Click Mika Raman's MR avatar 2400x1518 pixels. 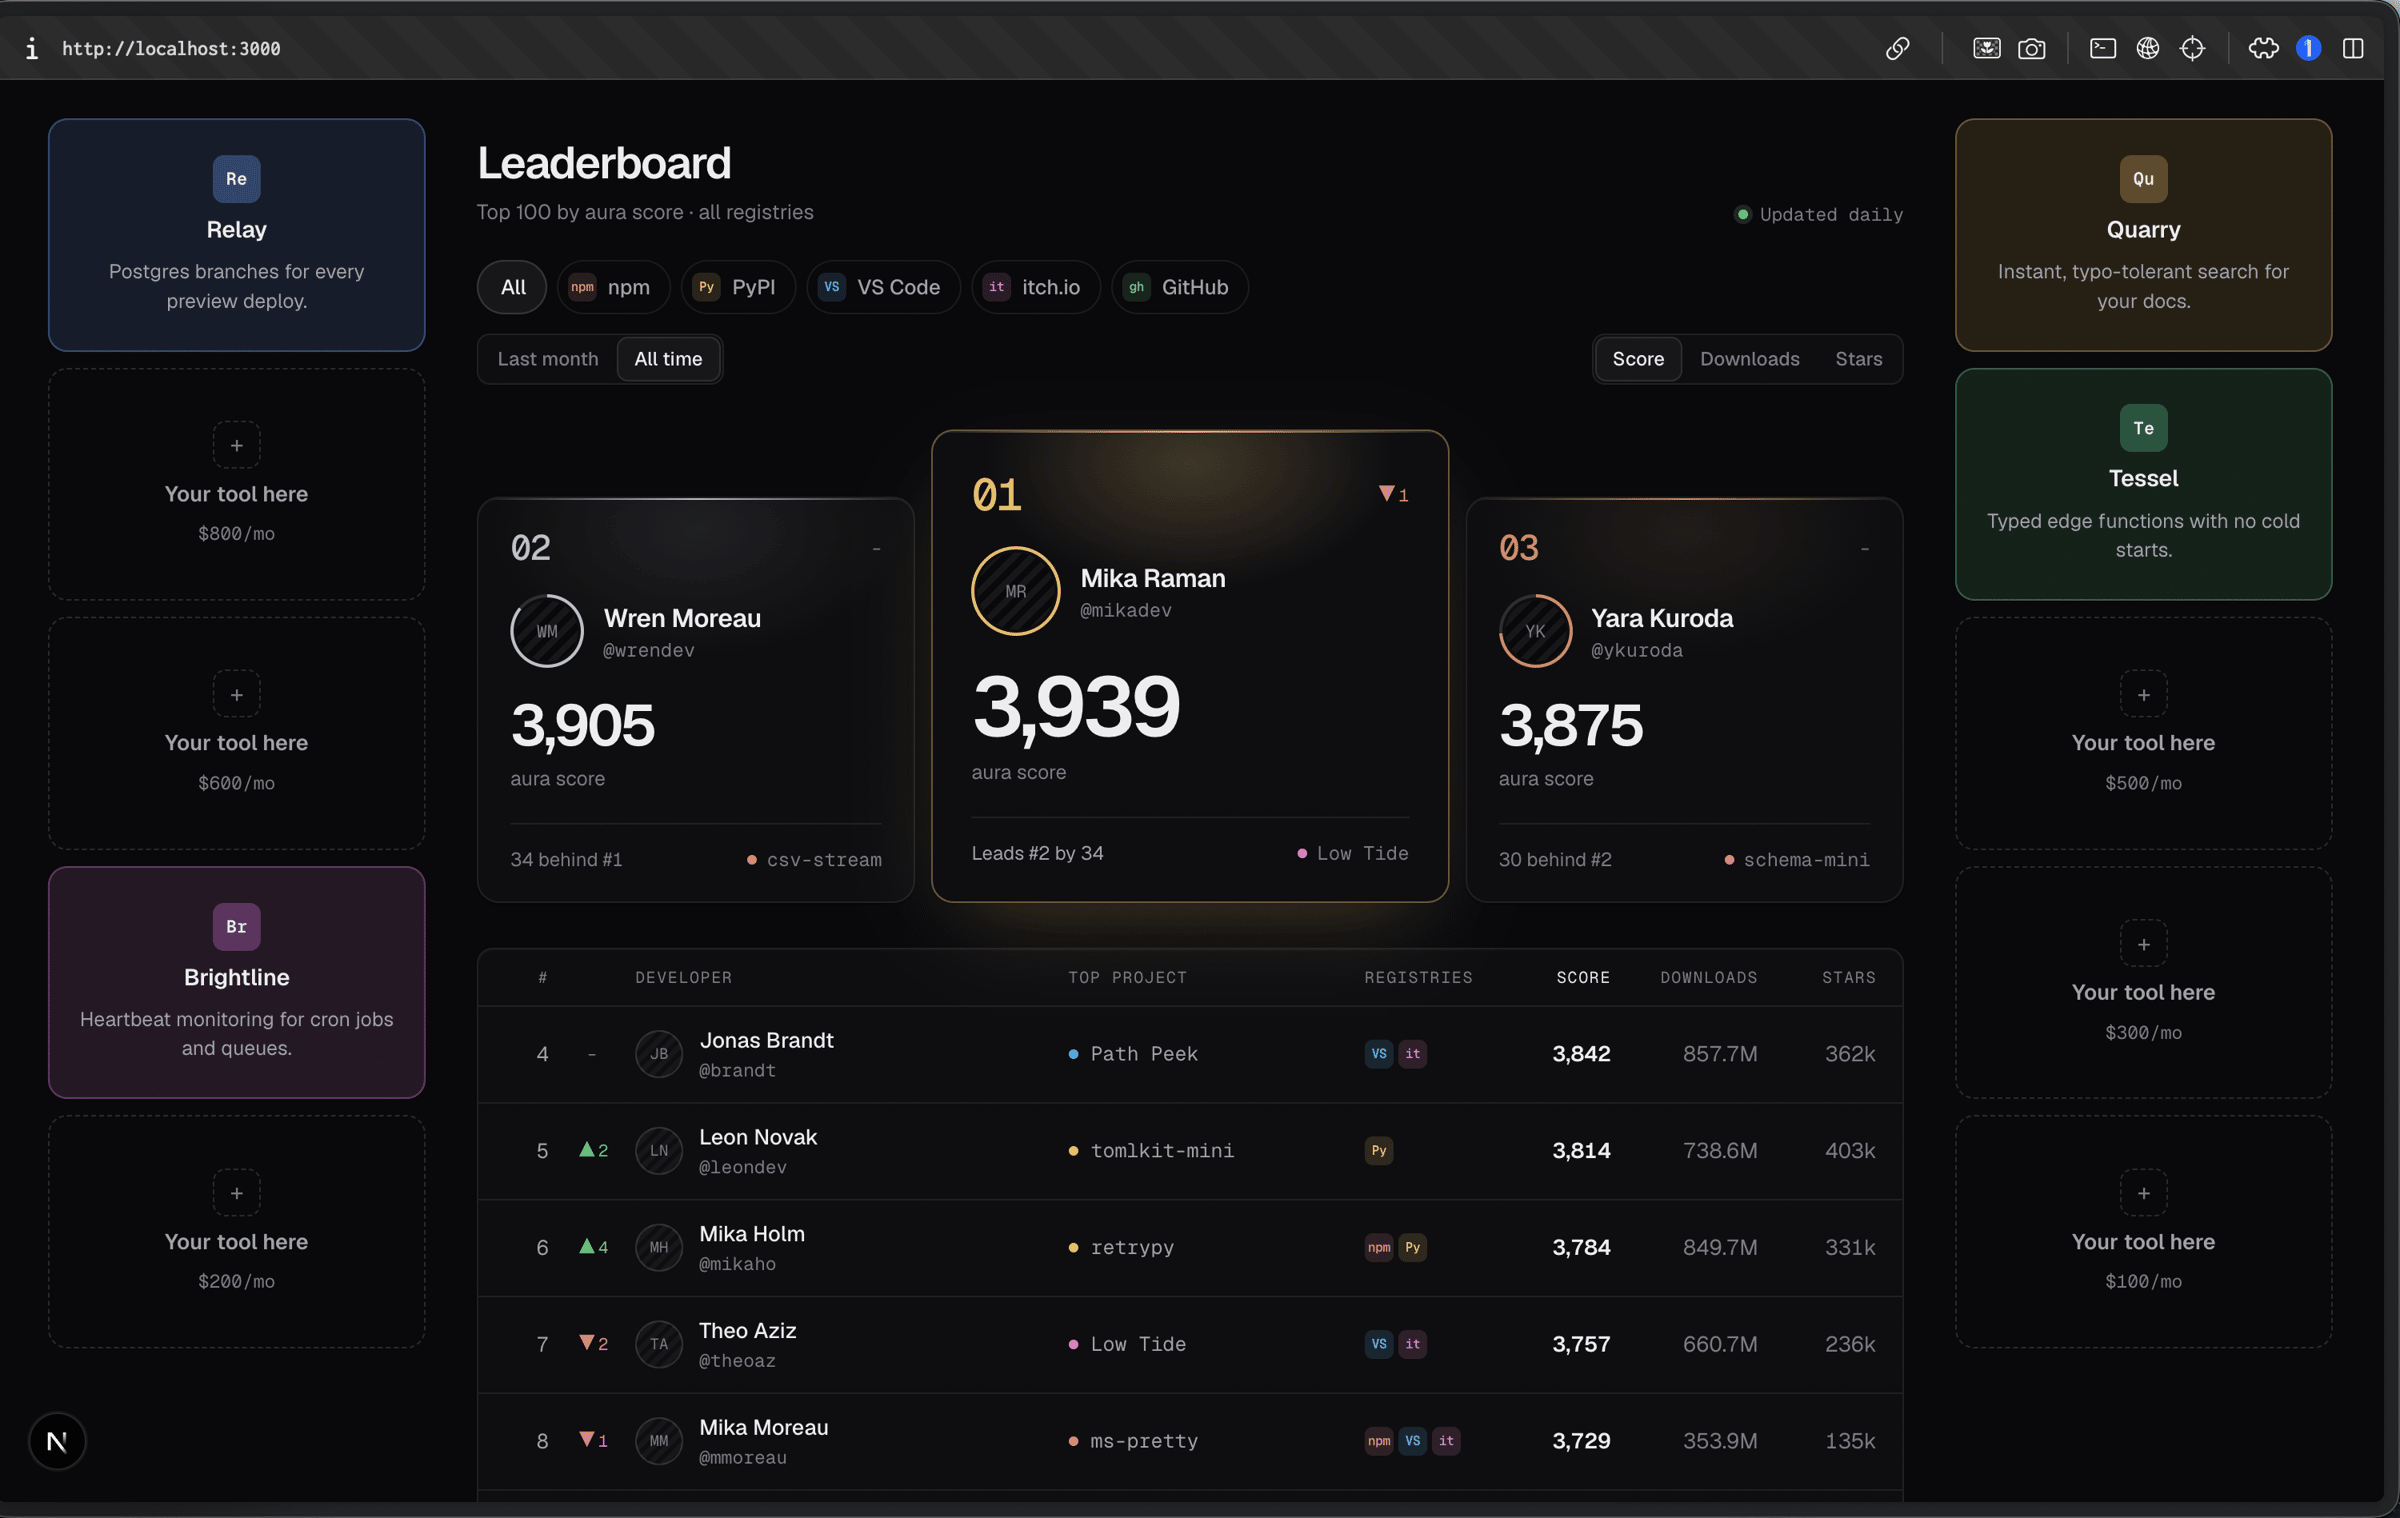pos(1015,591)
